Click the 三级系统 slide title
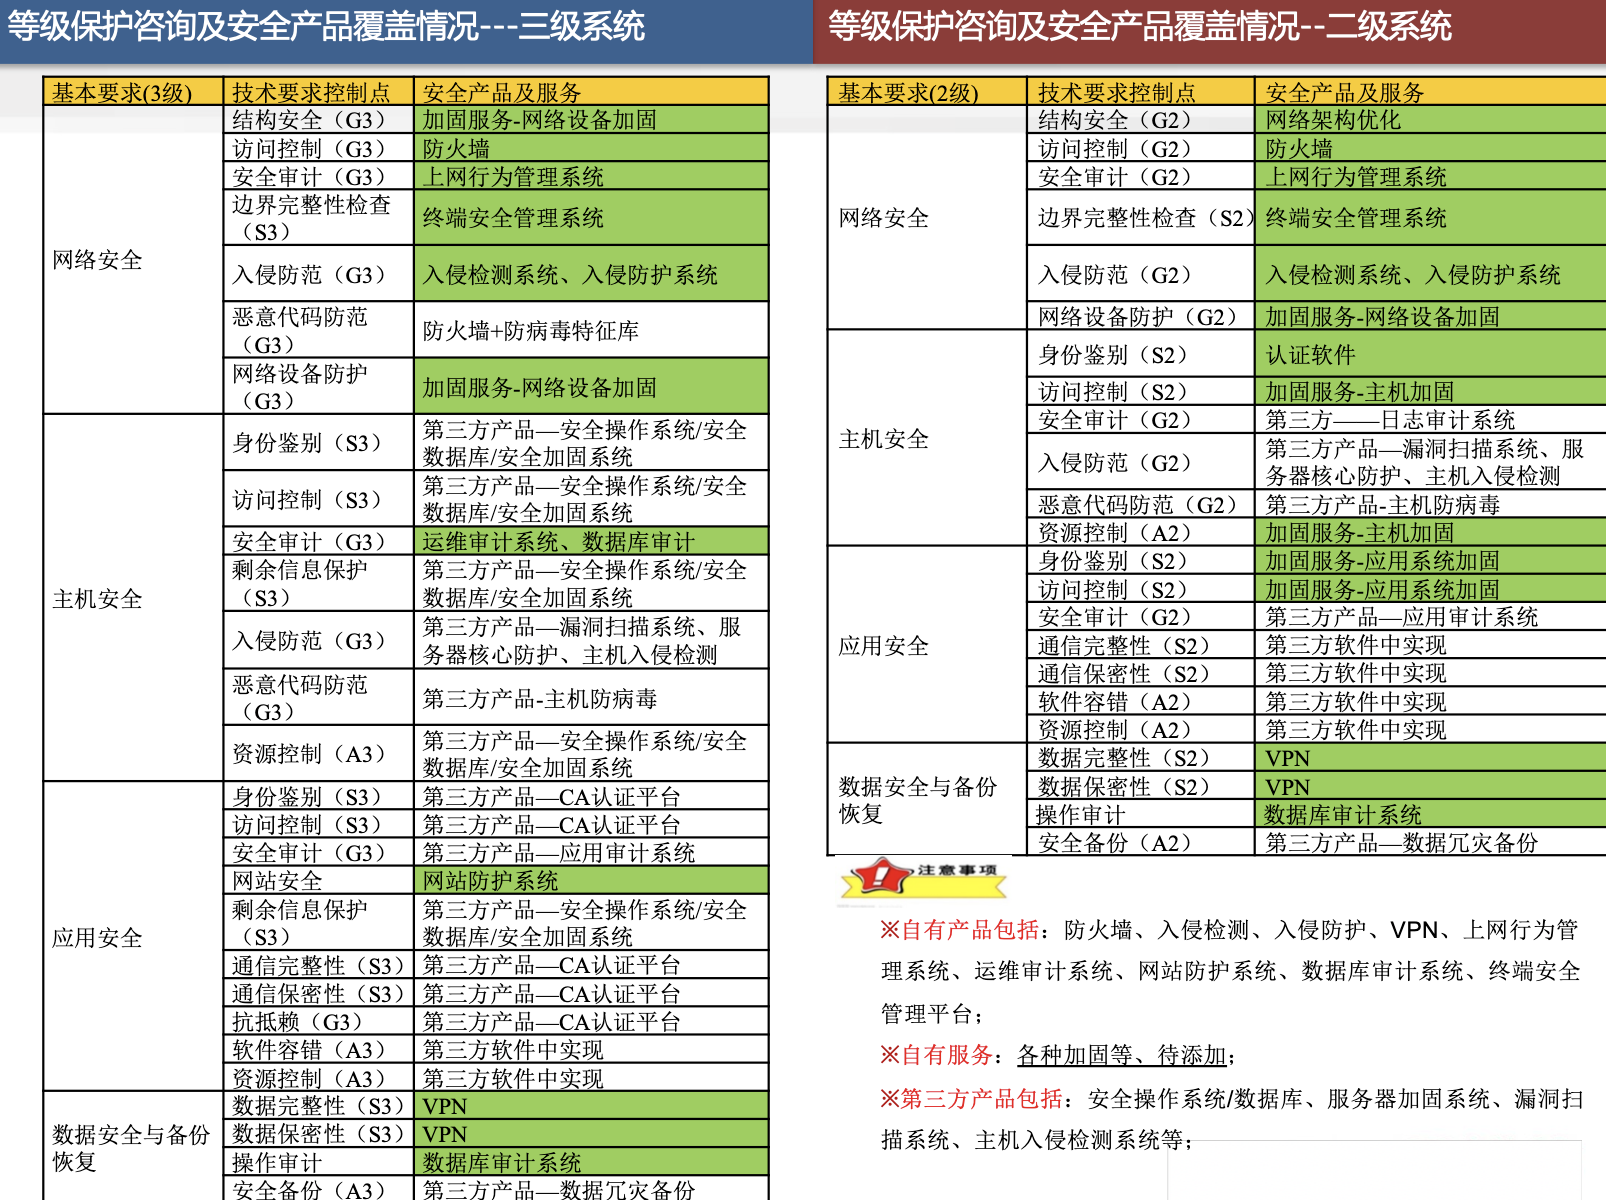 pos(326,26)
